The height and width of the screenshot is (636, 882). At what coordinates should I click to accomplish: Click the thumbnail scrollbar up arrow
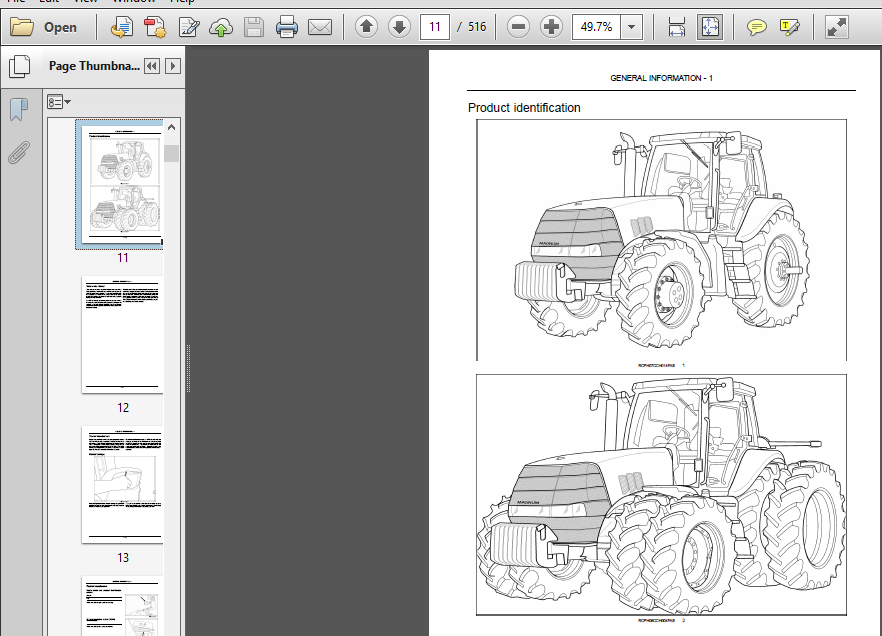172,128
